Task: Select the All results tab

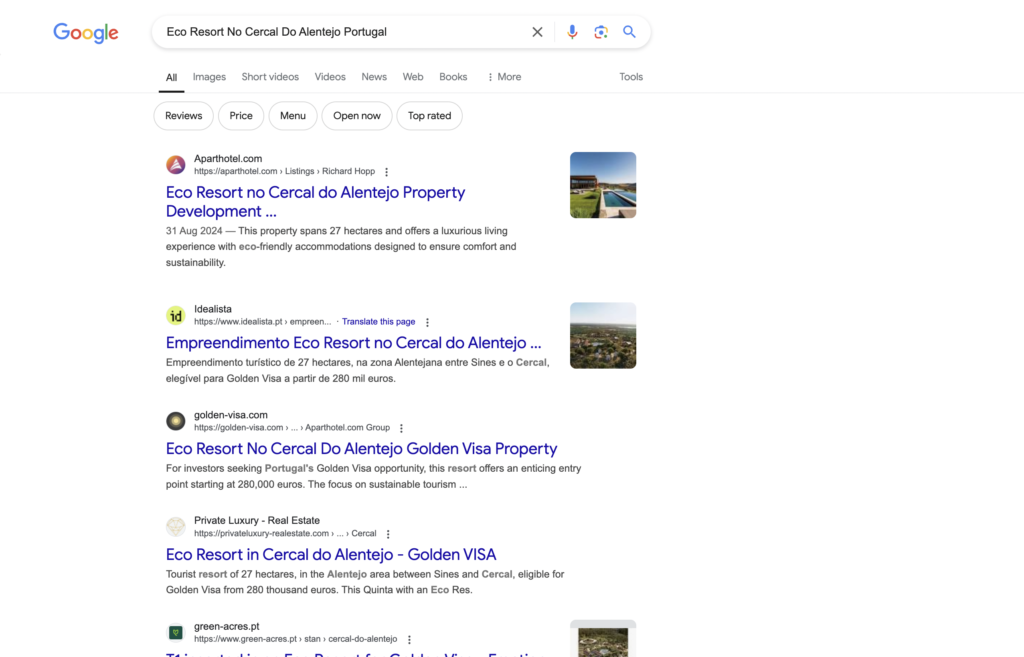Action: [x=171, y=77]
